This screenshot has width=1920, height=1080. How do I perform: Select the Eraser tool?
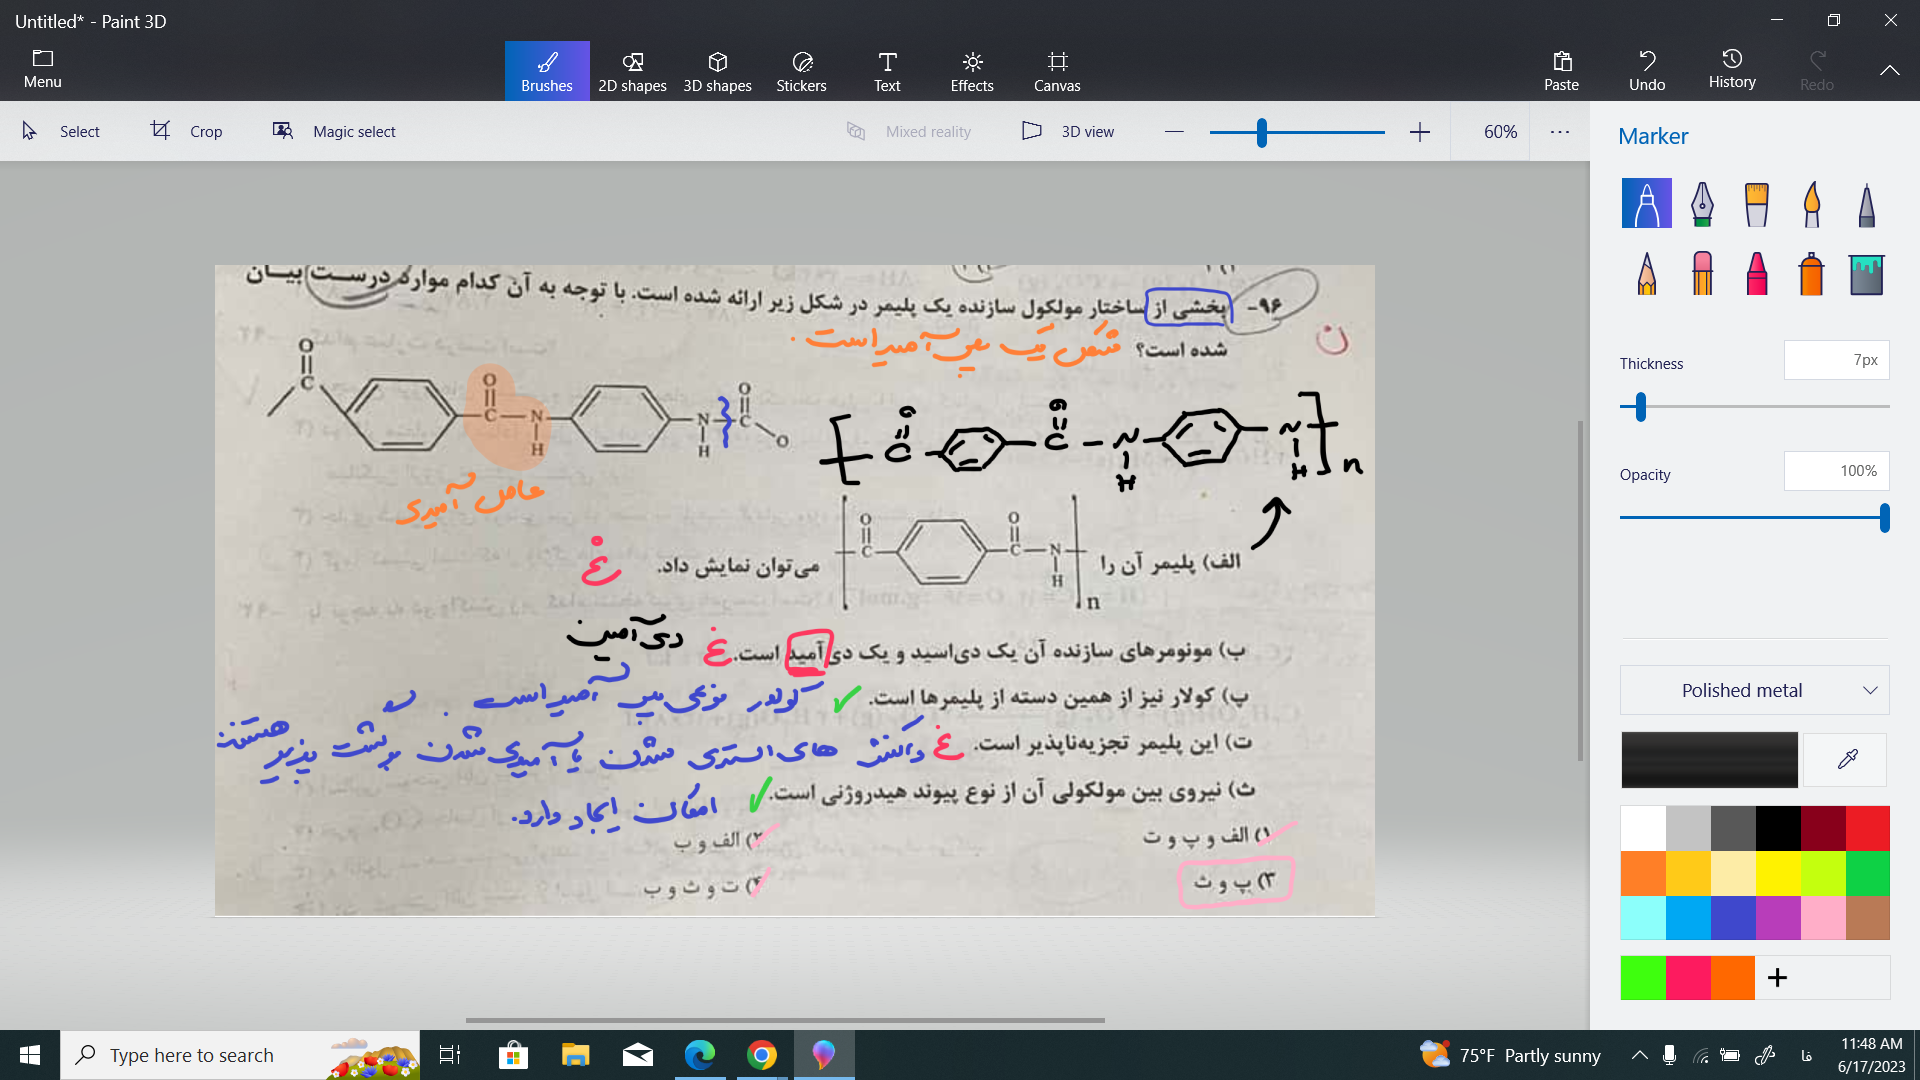(1702, 272)
